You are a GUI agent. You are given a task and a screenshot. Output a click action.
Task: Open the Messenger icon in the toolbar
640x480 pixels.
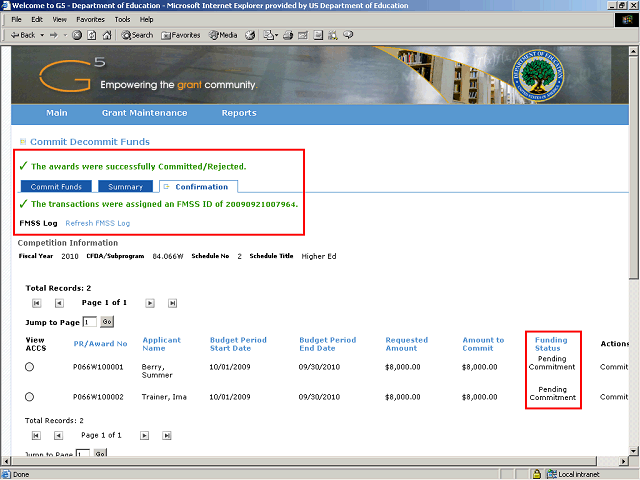(x=348, y=35)
